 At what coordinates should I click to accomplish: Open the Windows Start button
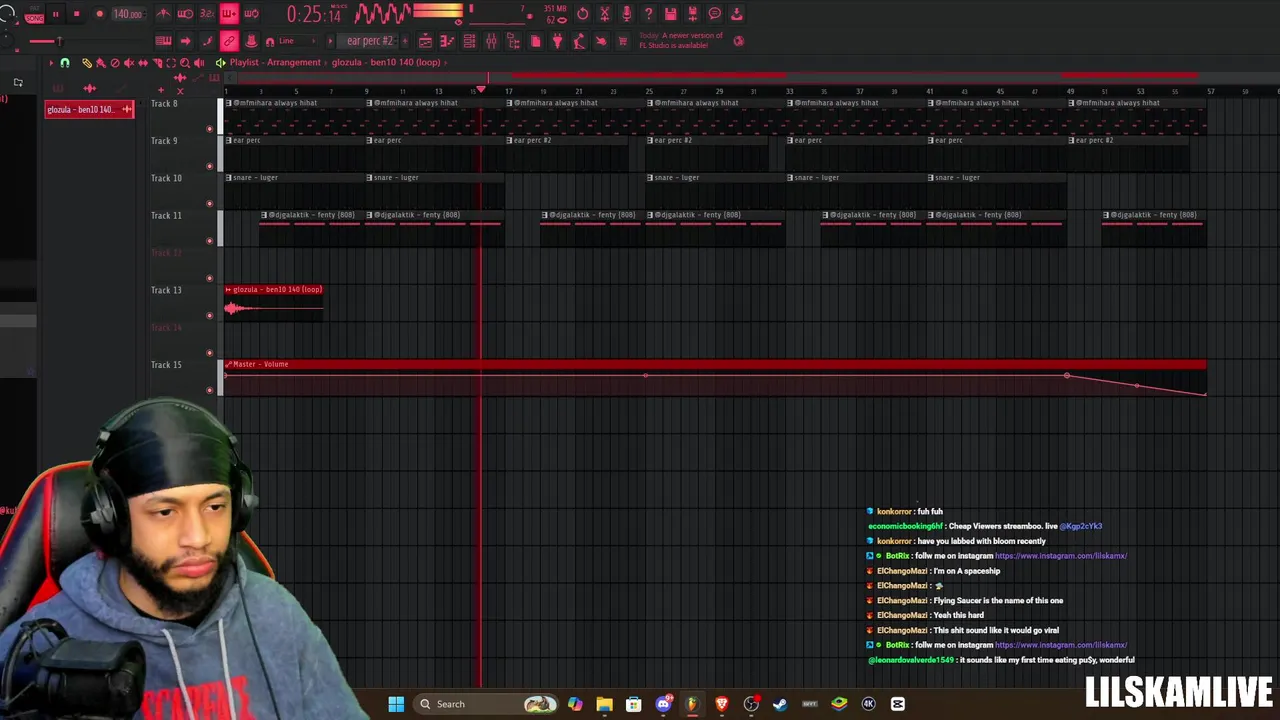tap(396, 704)
